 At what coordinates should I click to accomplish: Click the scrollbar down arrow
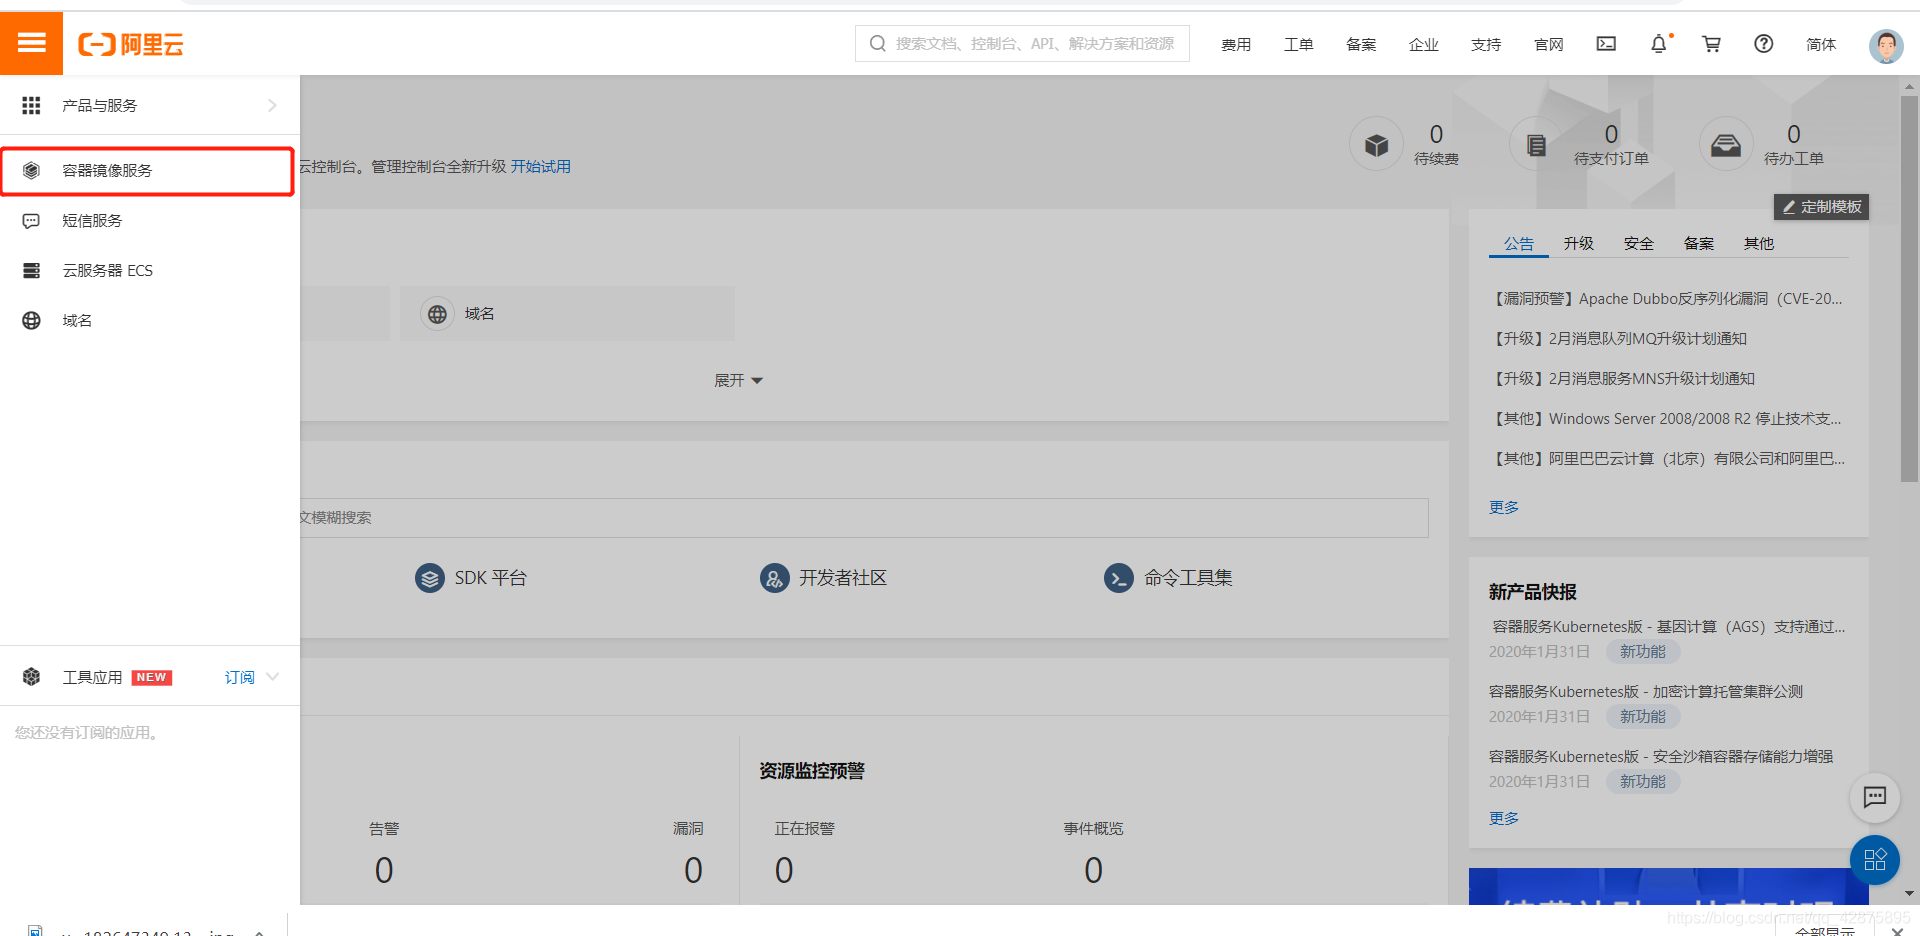(1909, 894)
